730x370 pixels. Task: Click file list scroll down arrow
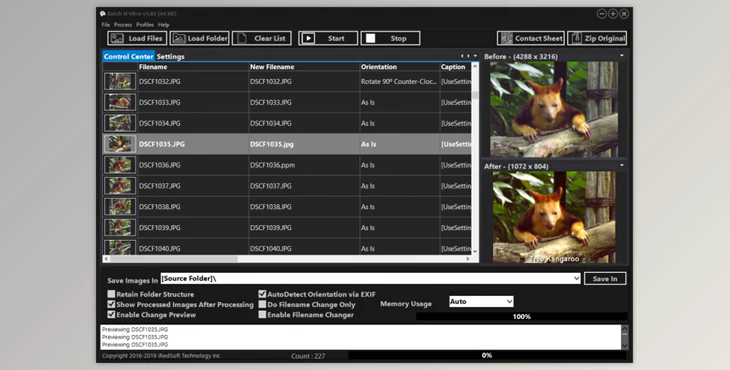click(x=475, y=251)
